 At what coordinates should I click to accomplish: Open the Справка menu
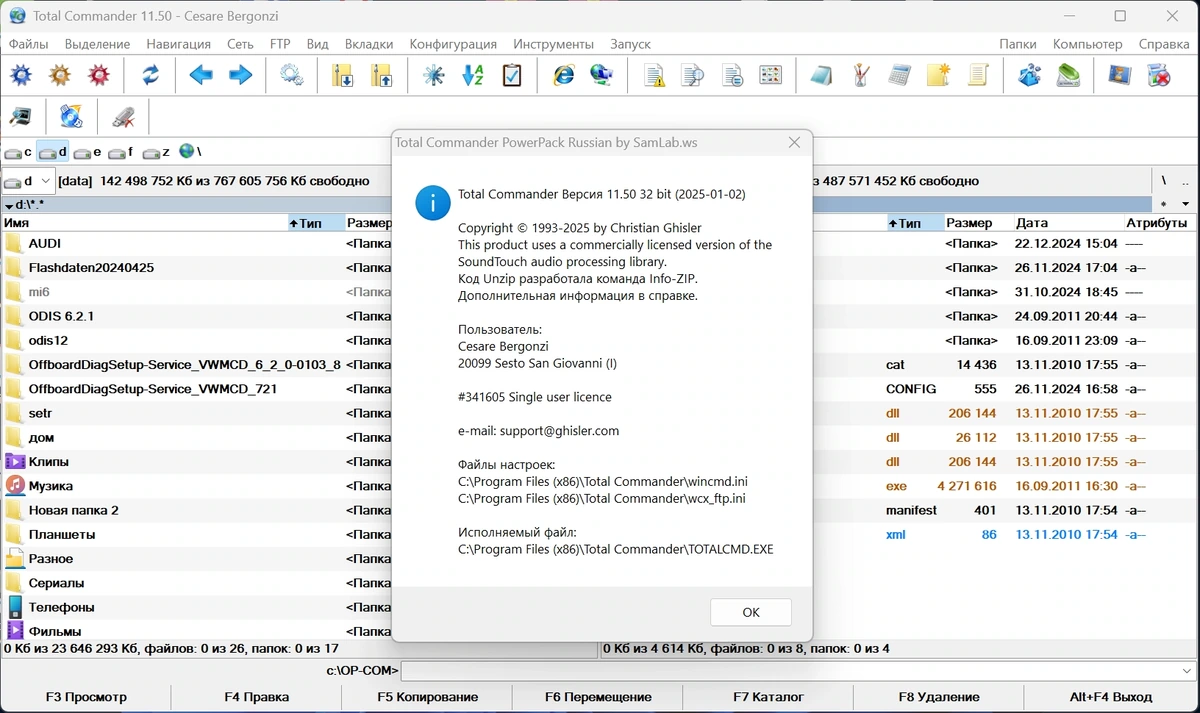click(1164, 44)
